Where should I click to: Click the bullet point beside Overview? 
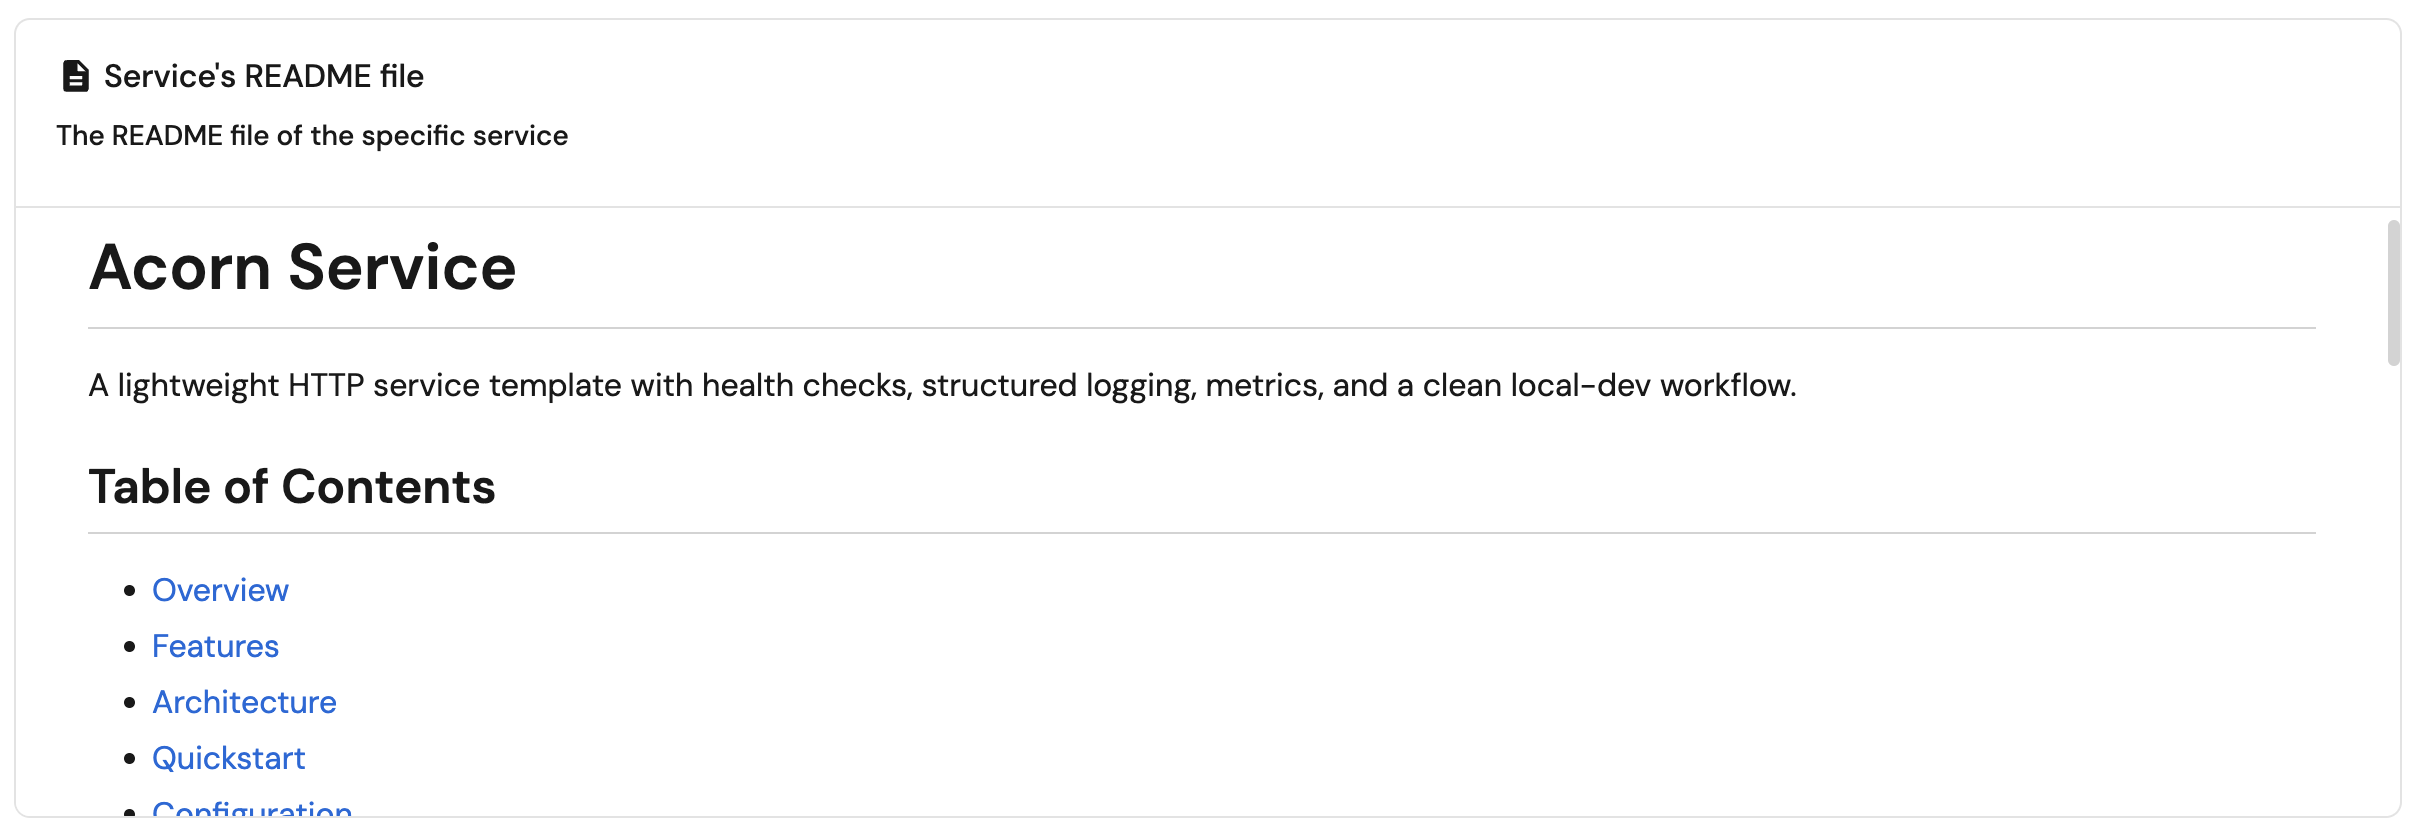pyautogui.click(x=130, y=591)
